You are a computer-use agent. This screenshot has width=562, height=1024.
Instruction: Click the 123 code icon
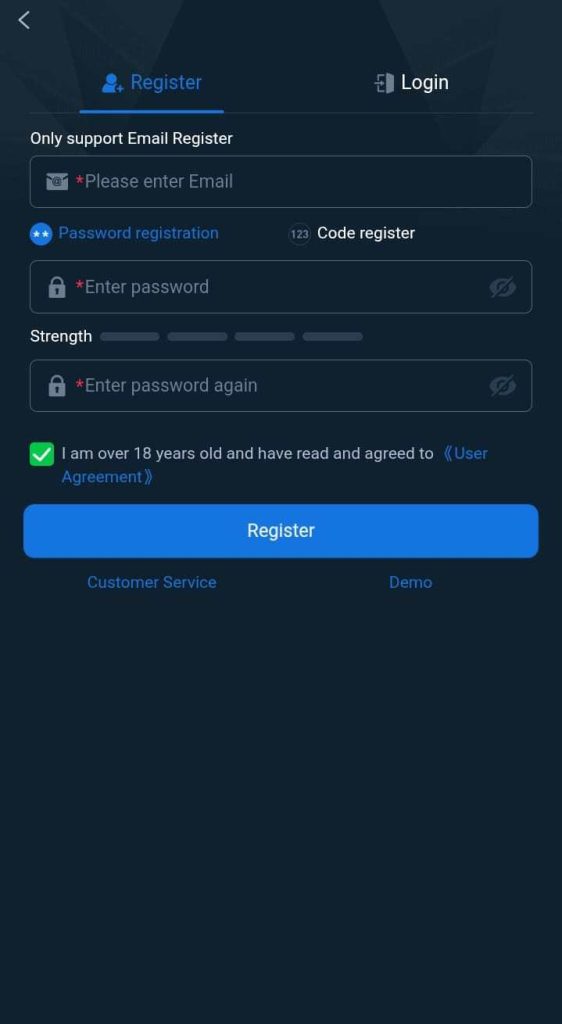coord(300,233)
